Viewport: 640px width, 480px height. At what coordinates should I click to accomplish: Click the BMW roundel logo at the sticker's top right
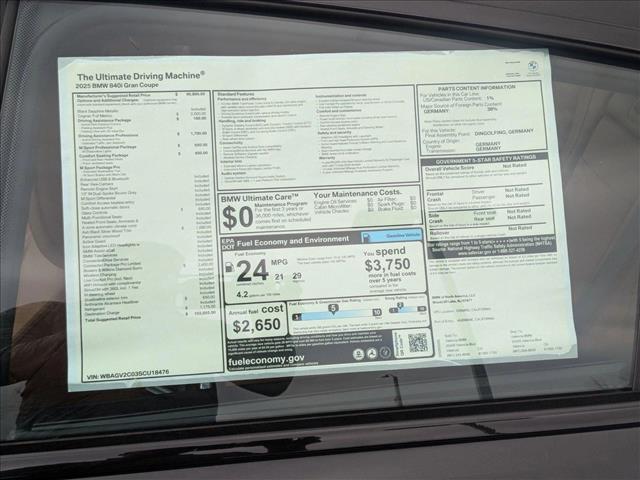532,67
